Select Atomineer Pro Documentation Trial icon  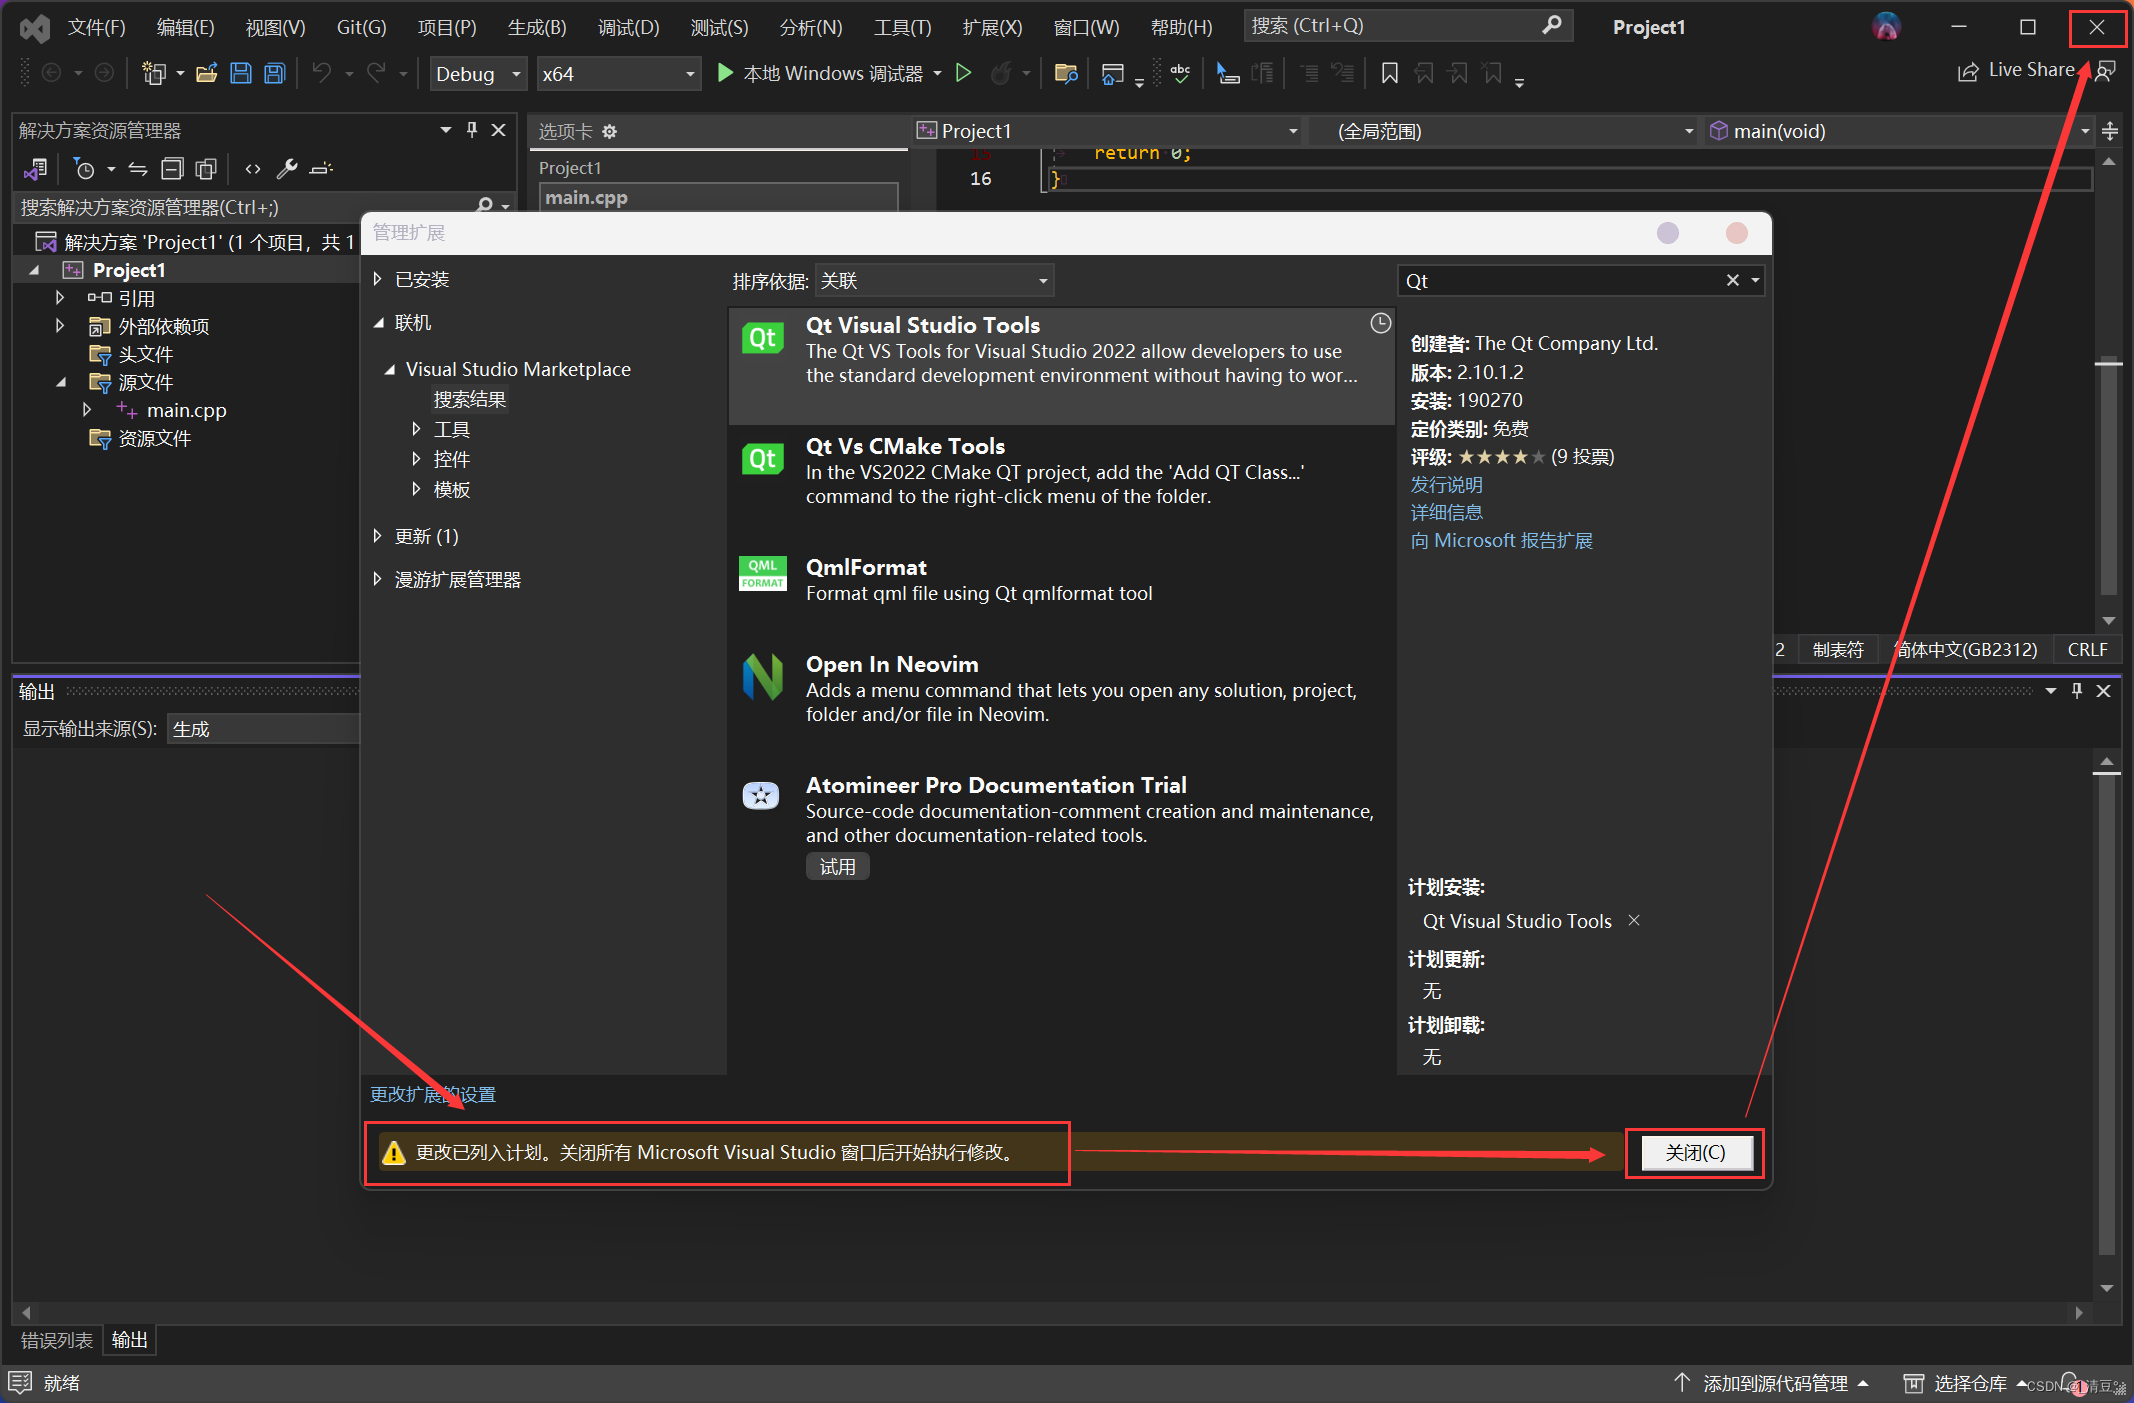point(761,796)
